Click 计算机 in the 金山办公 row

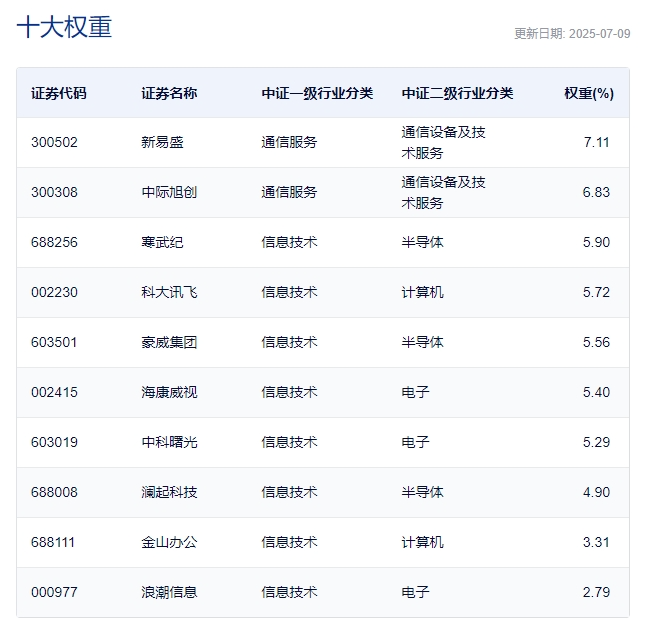[422, 542]
